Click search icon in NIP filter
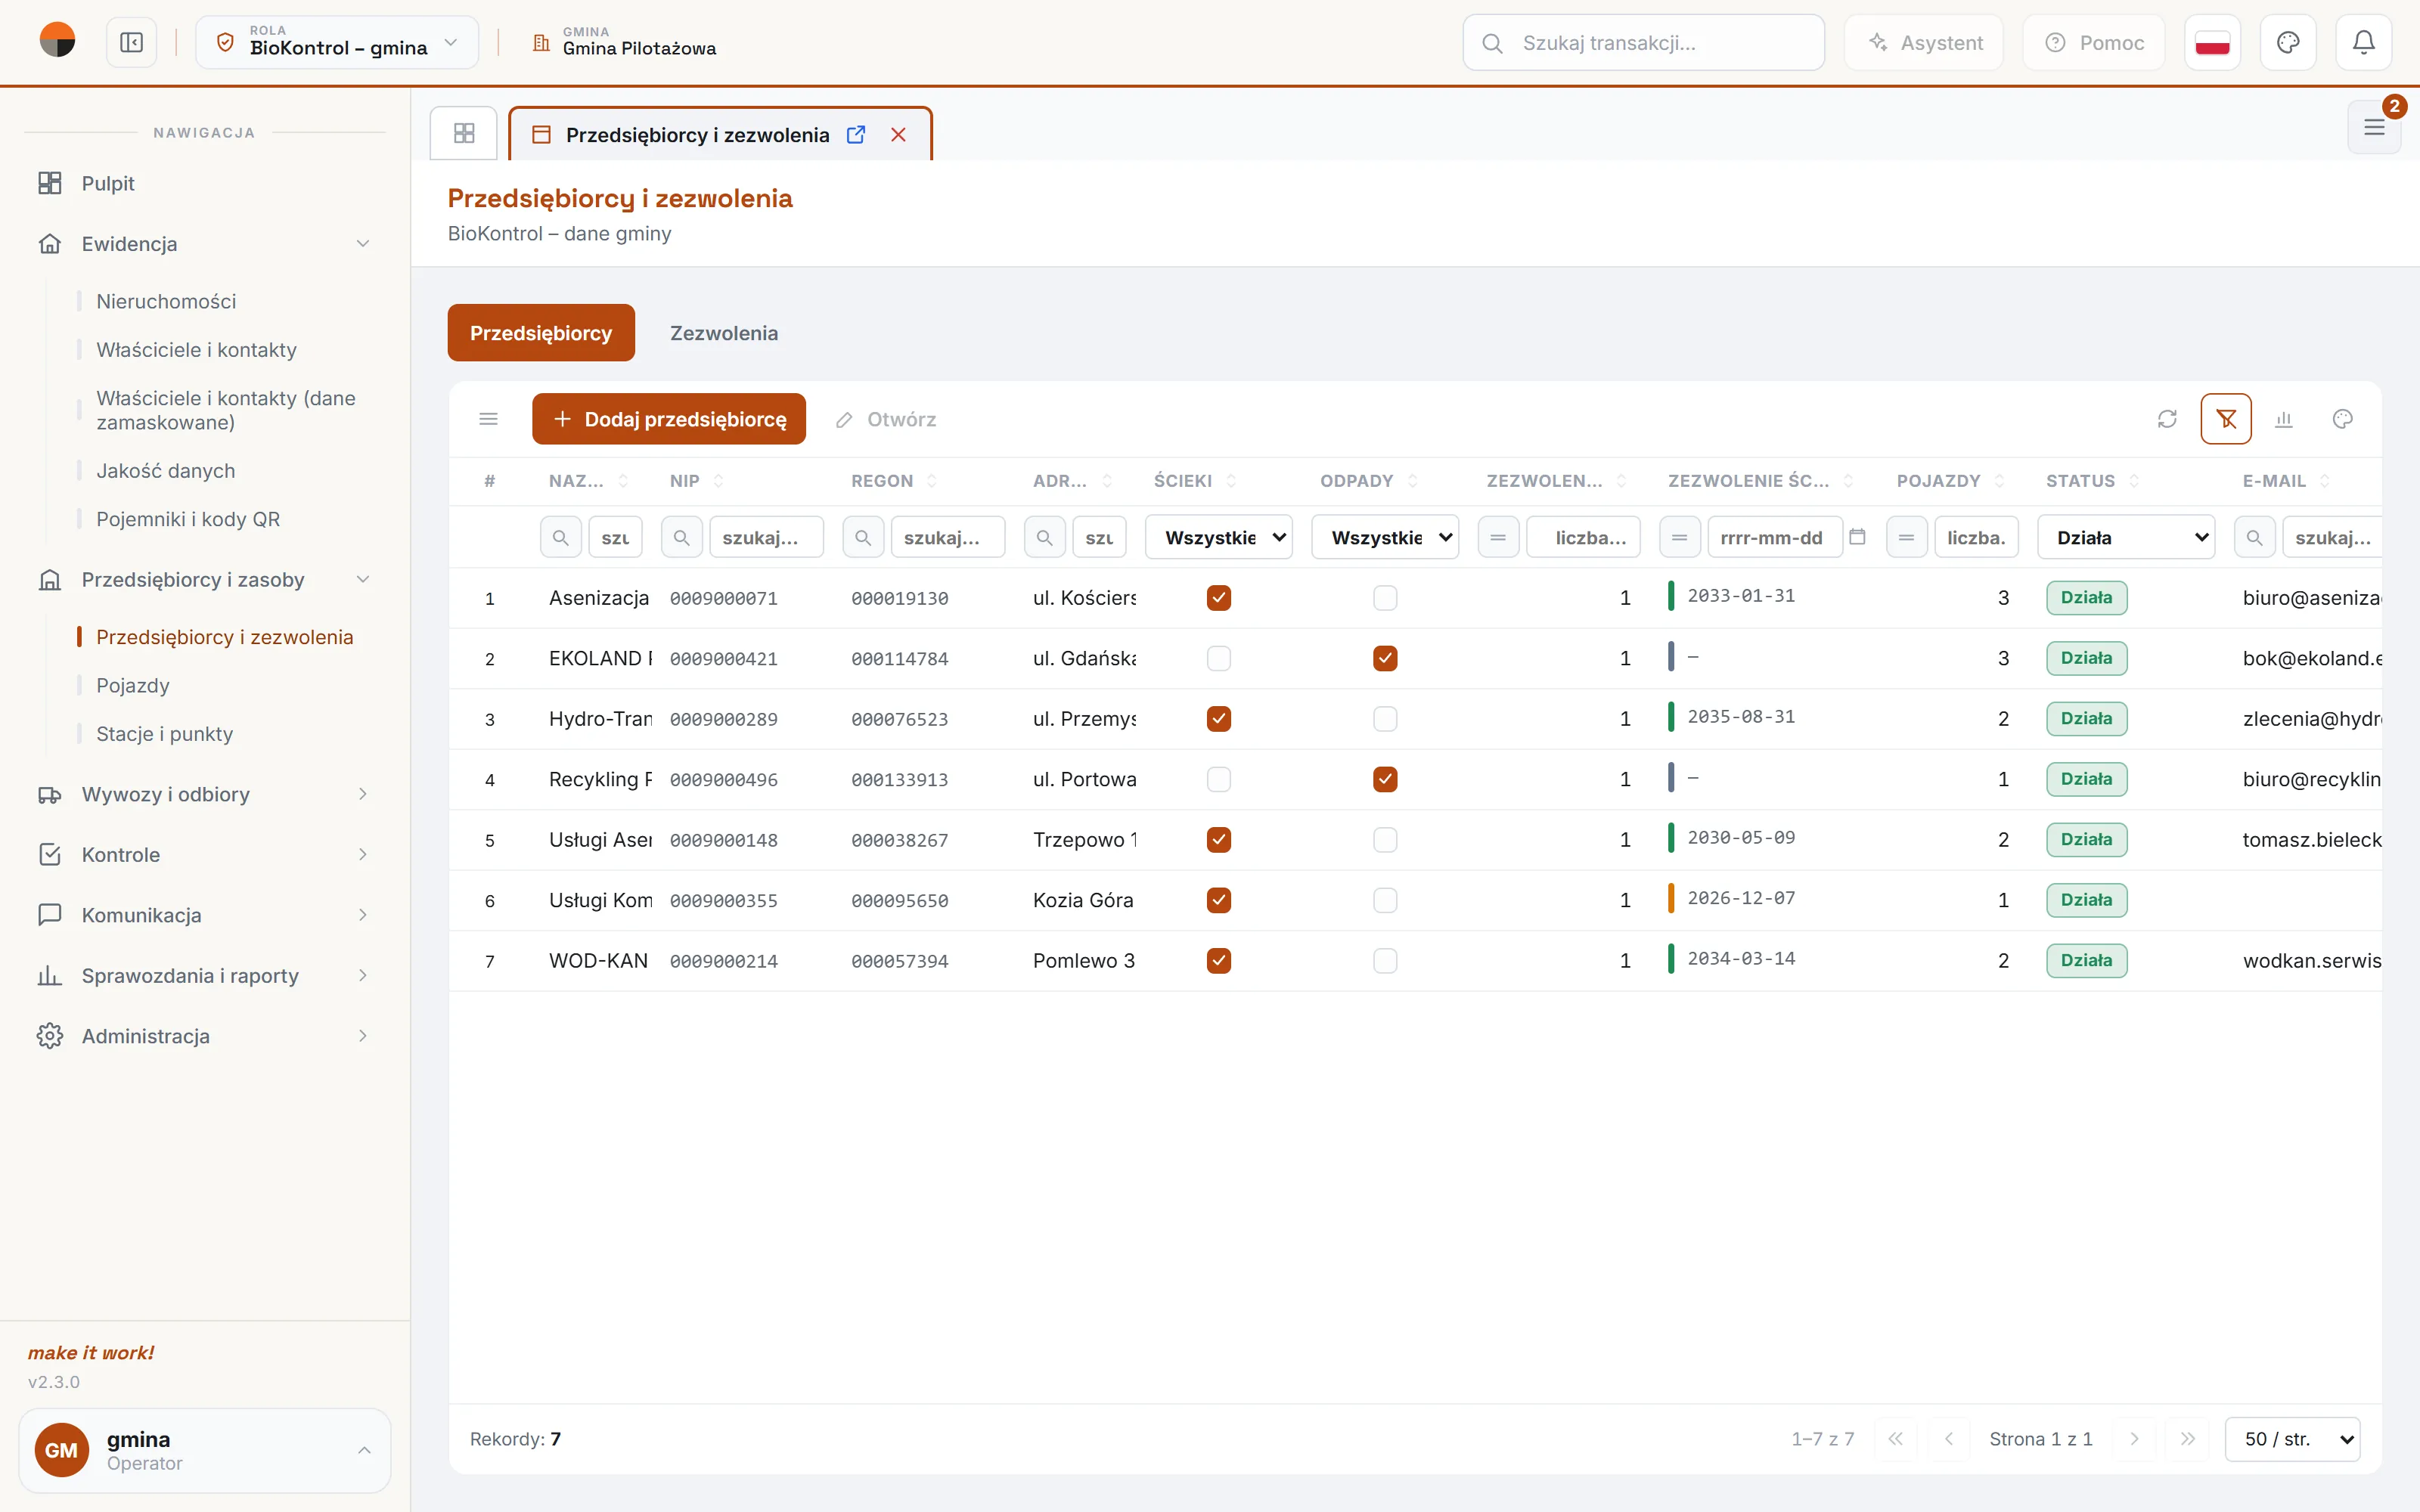This screenshot has width=2420, height=1512. (681, 538)
